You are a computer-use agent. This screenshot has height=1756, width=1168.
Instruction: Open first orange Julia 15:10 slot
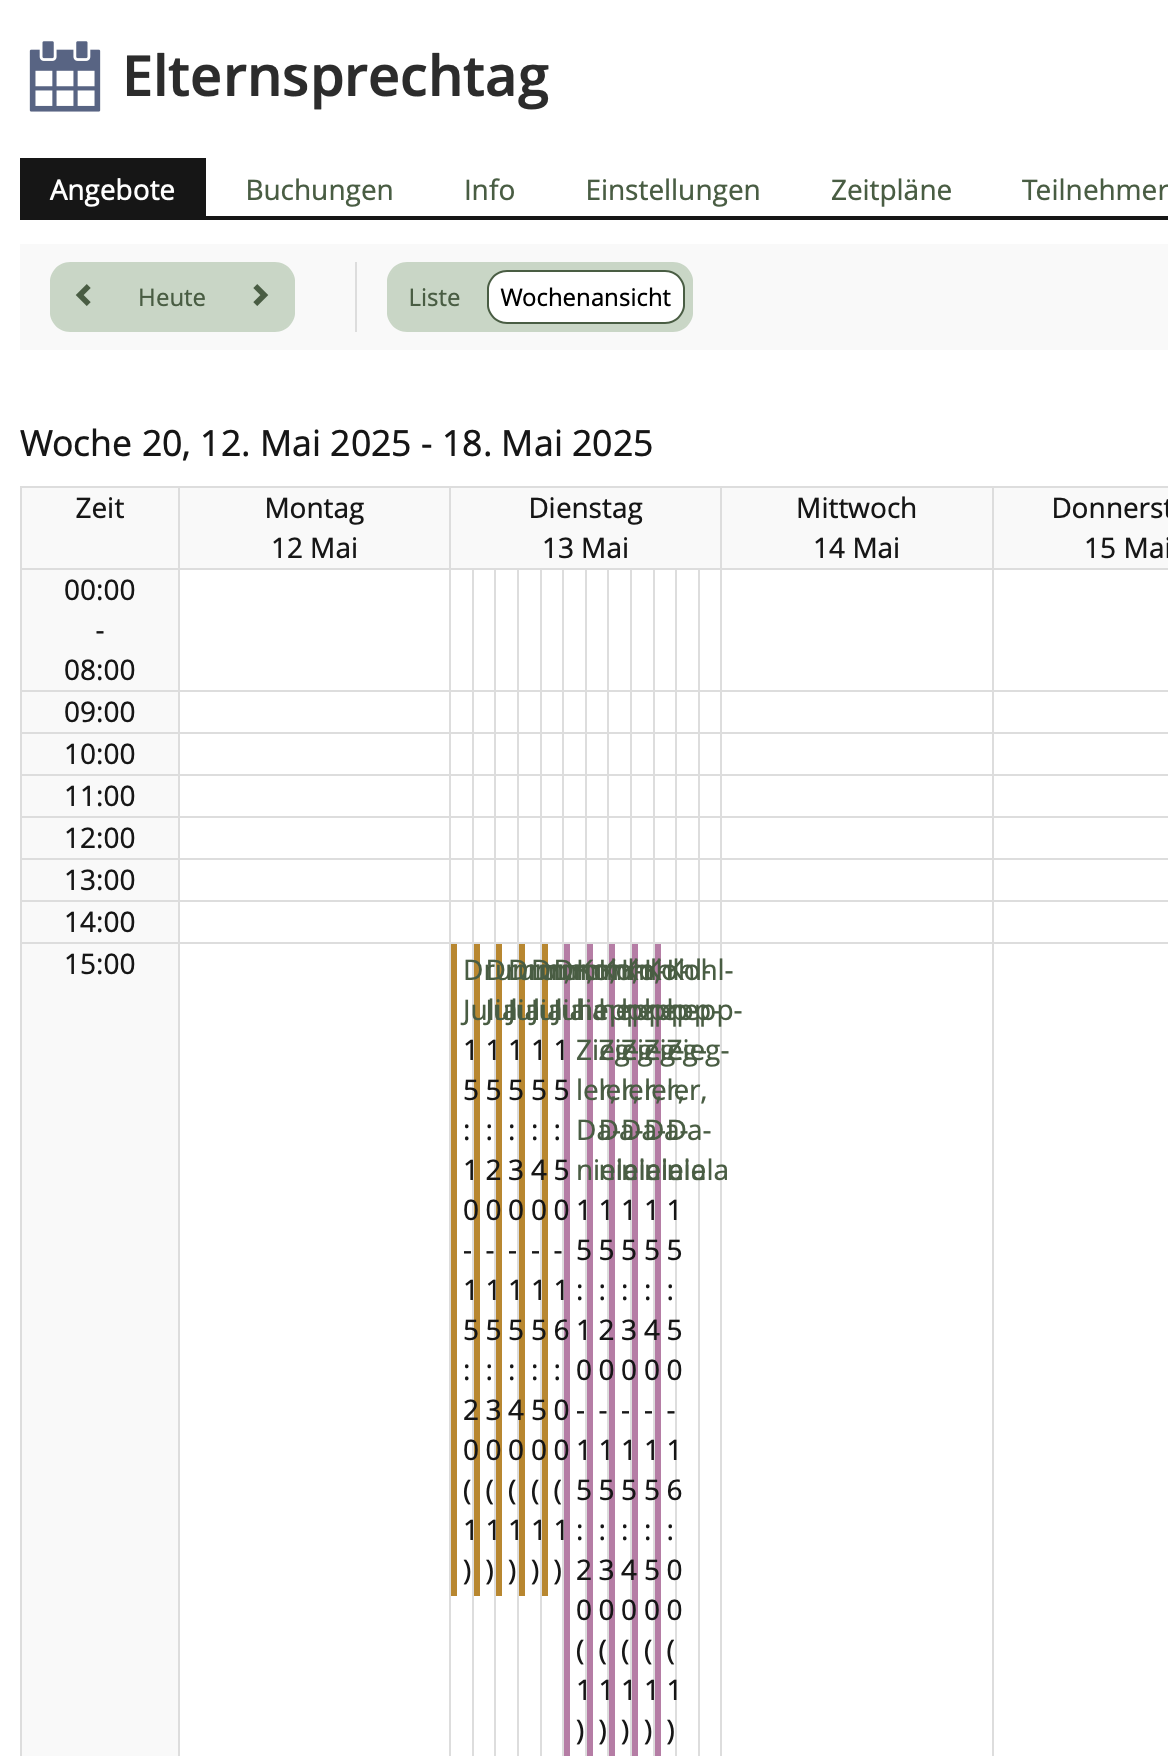pyautogui.click(x=462, y=1268)
